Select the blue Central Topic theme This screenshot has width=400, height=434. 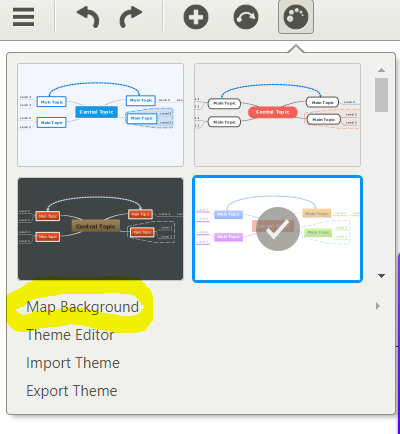click(x=100, y=115)
